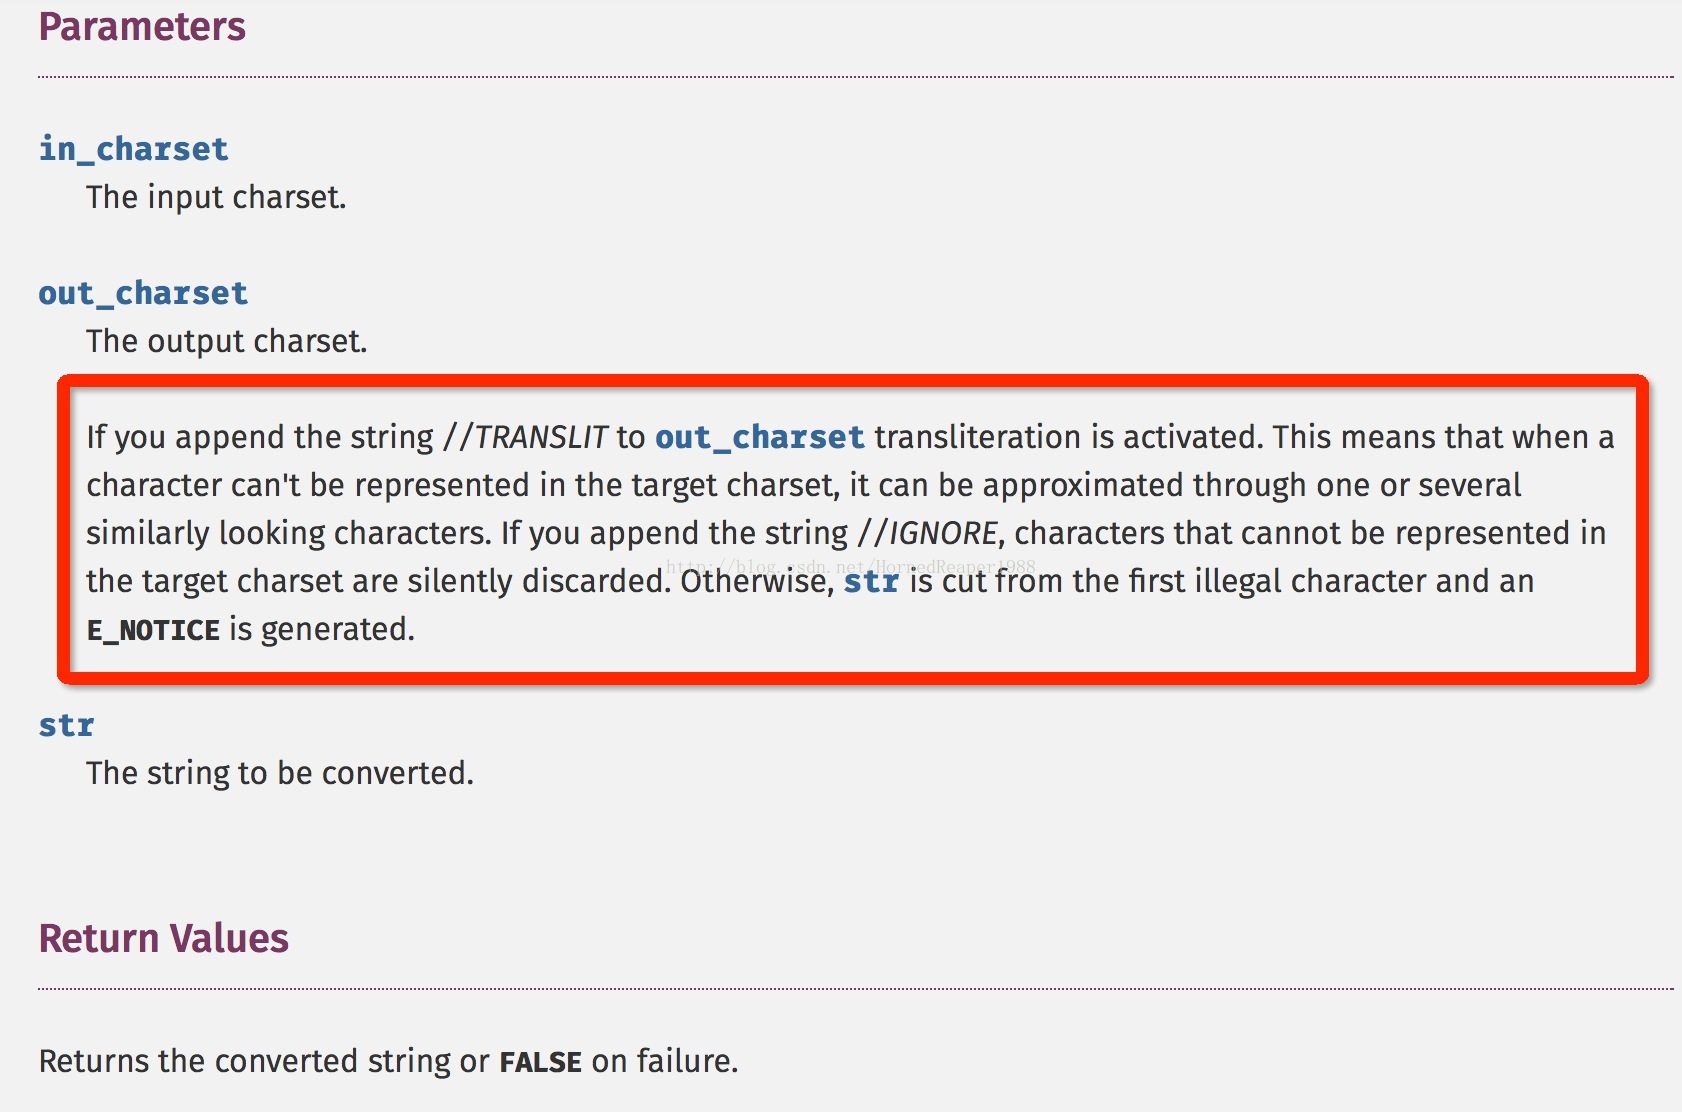The width and height of the screenshot is (1682, 1112).
Task: Click "The output charset." description
Action: (x=227, y=341)
